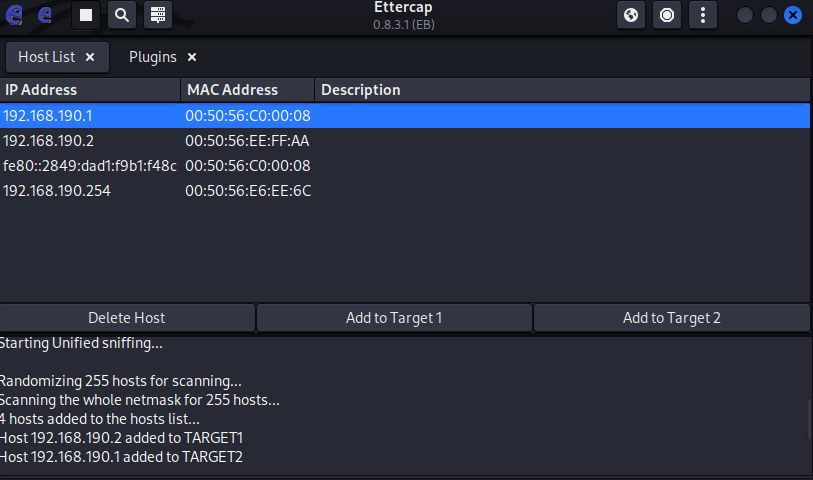Select the Host List tab
813x480 pixels.
(x=47, y=57)
